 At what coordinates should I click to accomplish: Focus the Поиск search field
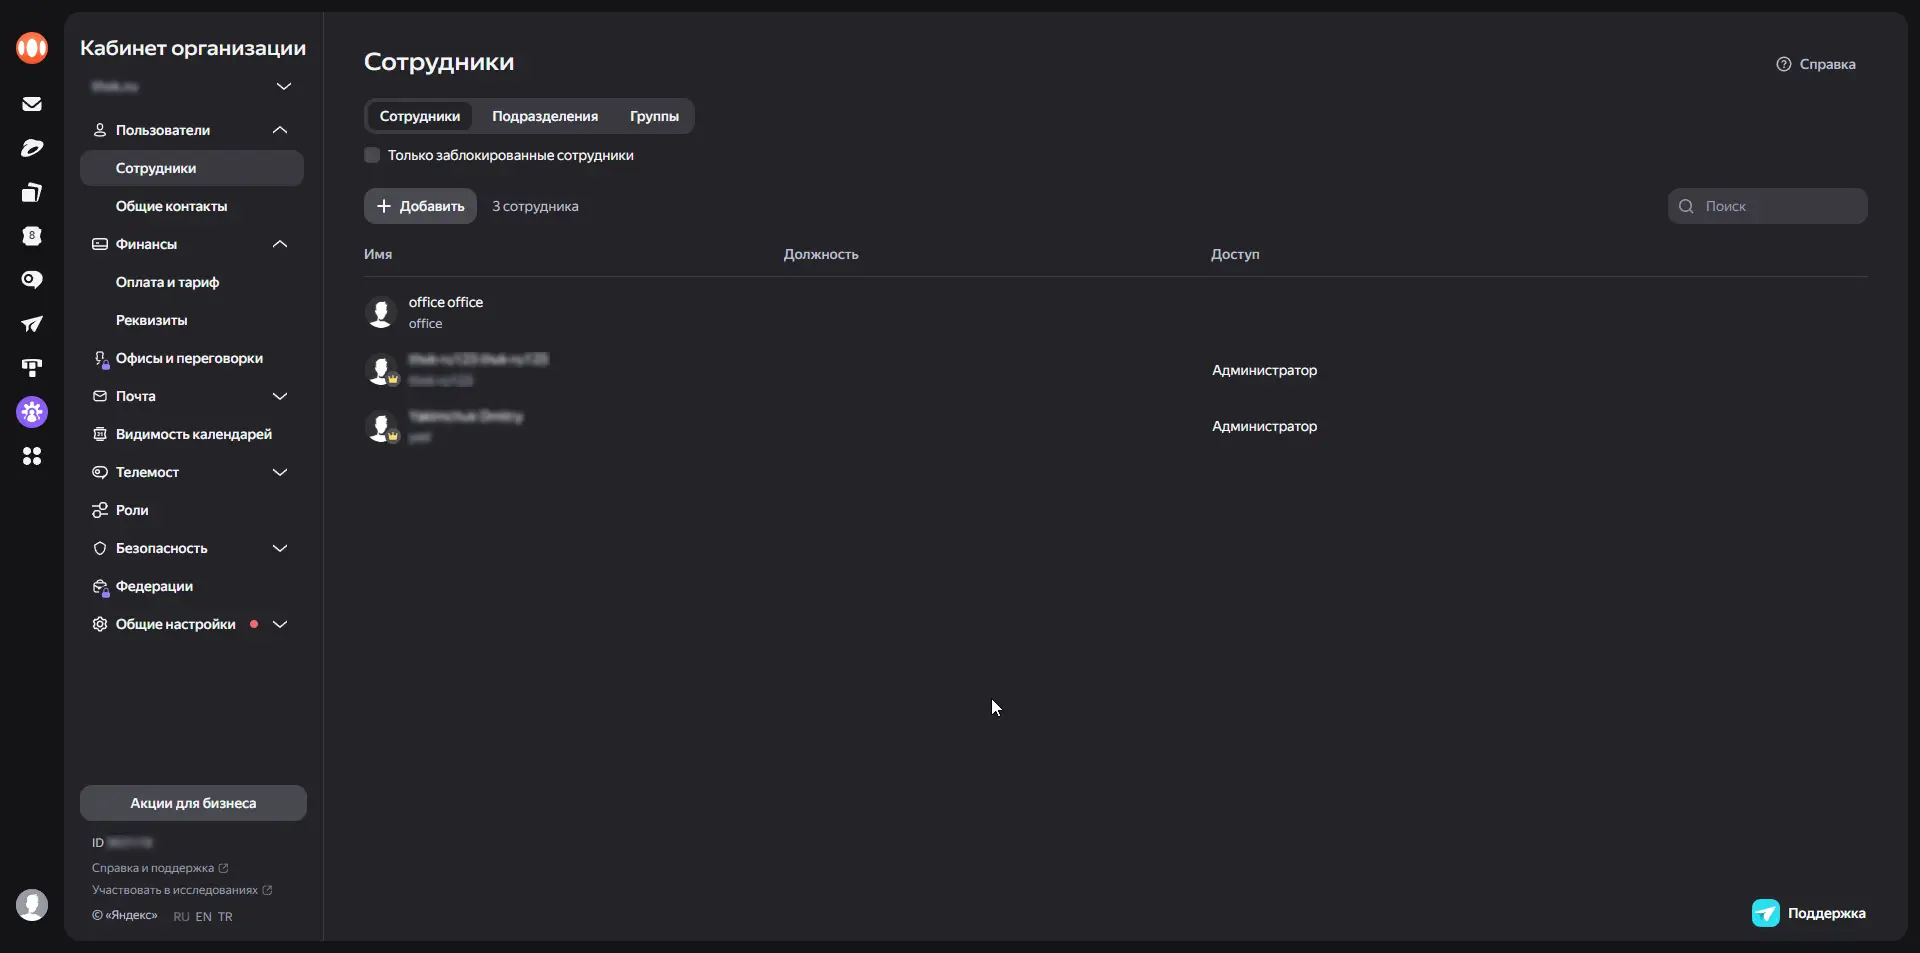[x=1767, y=206]
